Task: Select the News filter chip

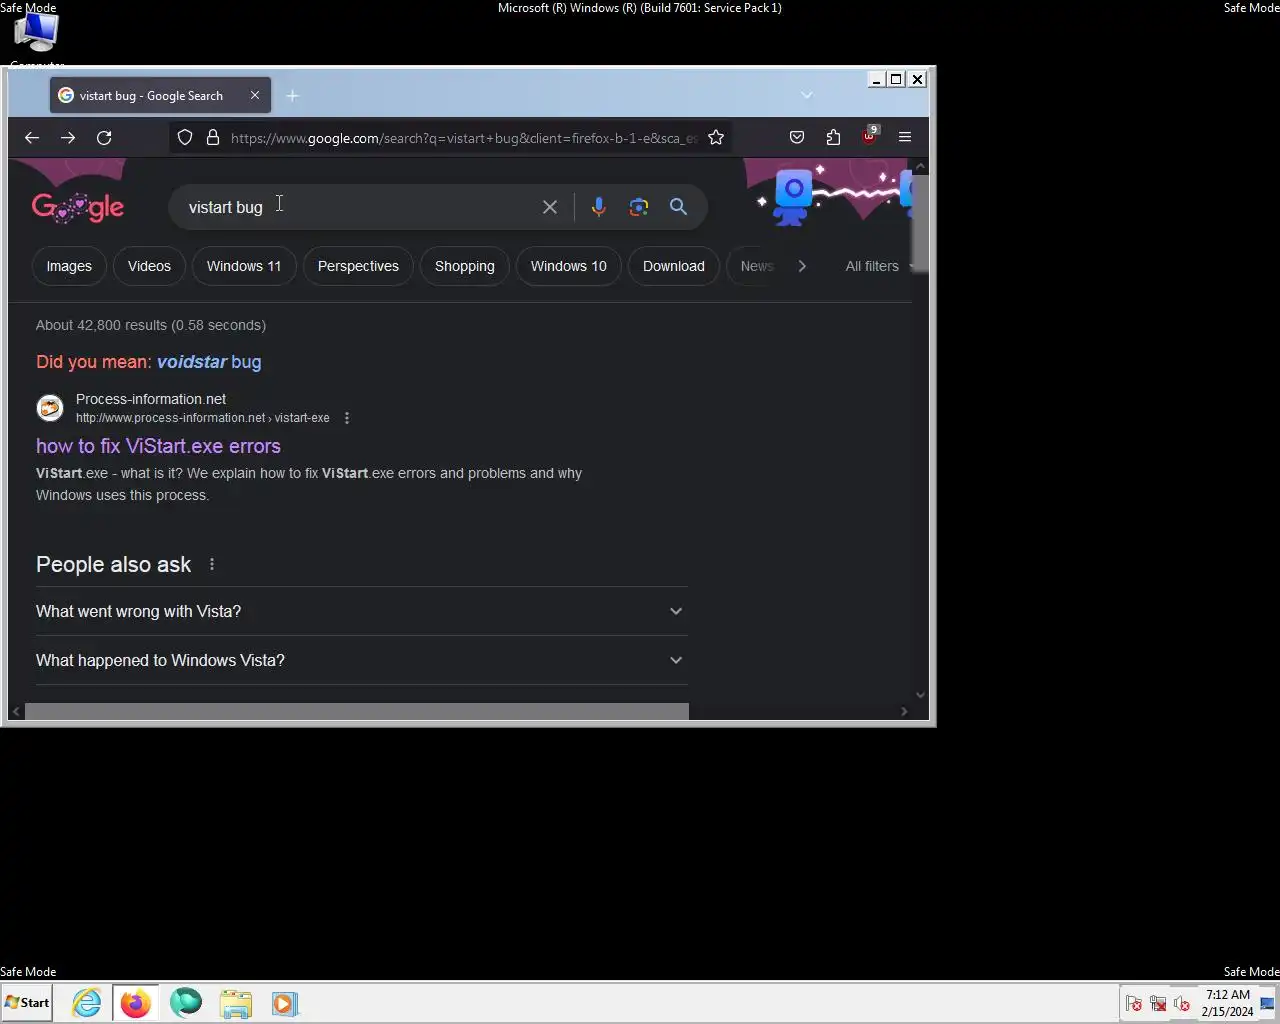Action: tap(757, 266)
